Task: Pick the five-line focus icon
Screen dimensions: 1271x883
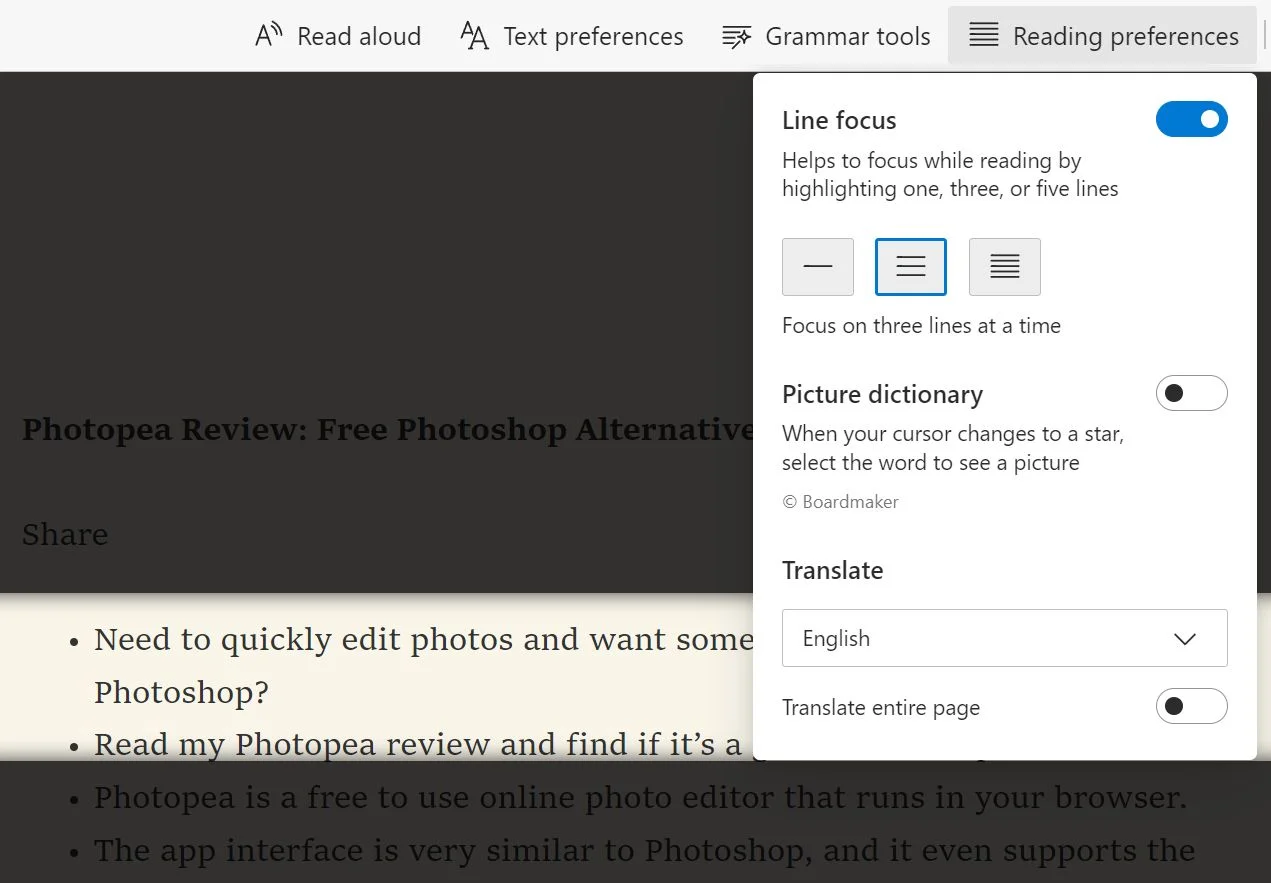Action: click(1005, 267)
